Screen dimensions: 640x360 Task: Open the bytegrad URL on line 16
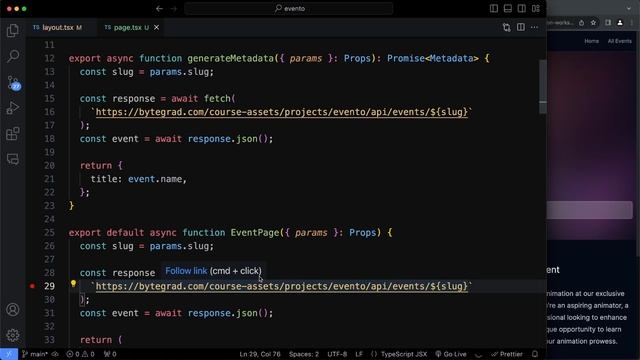coord(282,112)
